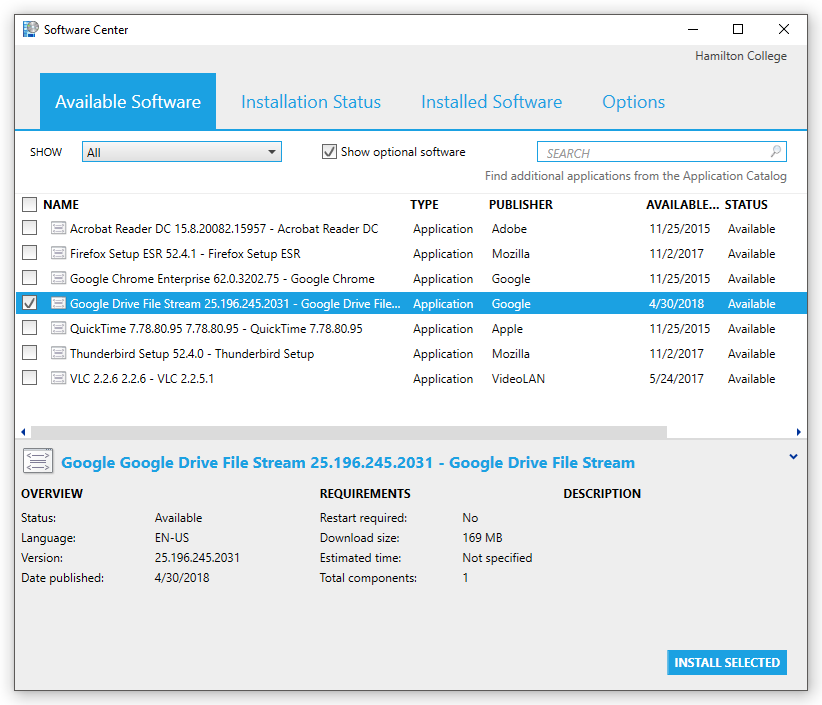Select the QuickTime 7.78.80.95 row name
Viewport: 822px width, 705px height.
tap(216, 329)
